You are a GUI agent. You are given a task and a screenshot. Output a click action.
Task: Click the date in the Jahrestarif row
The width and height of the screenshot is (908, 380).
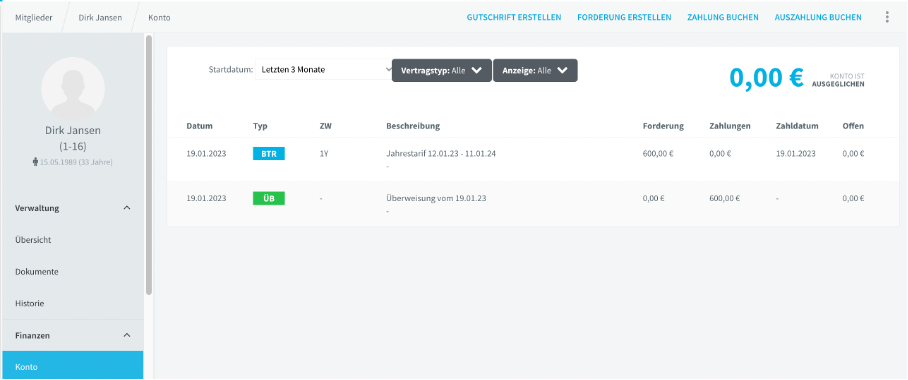point(206,154)
